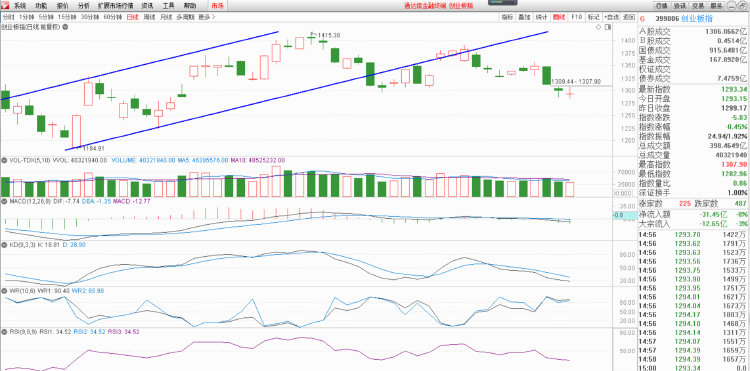750x371 pixels.
Task: Open the 报价 menu
Action: (x=62, y=6)
